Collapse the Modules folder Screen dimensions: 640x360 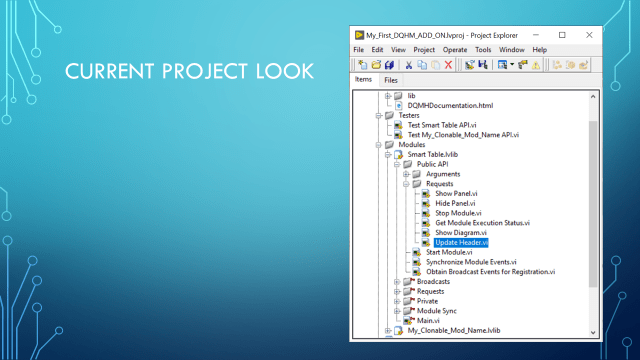point(378,145)
